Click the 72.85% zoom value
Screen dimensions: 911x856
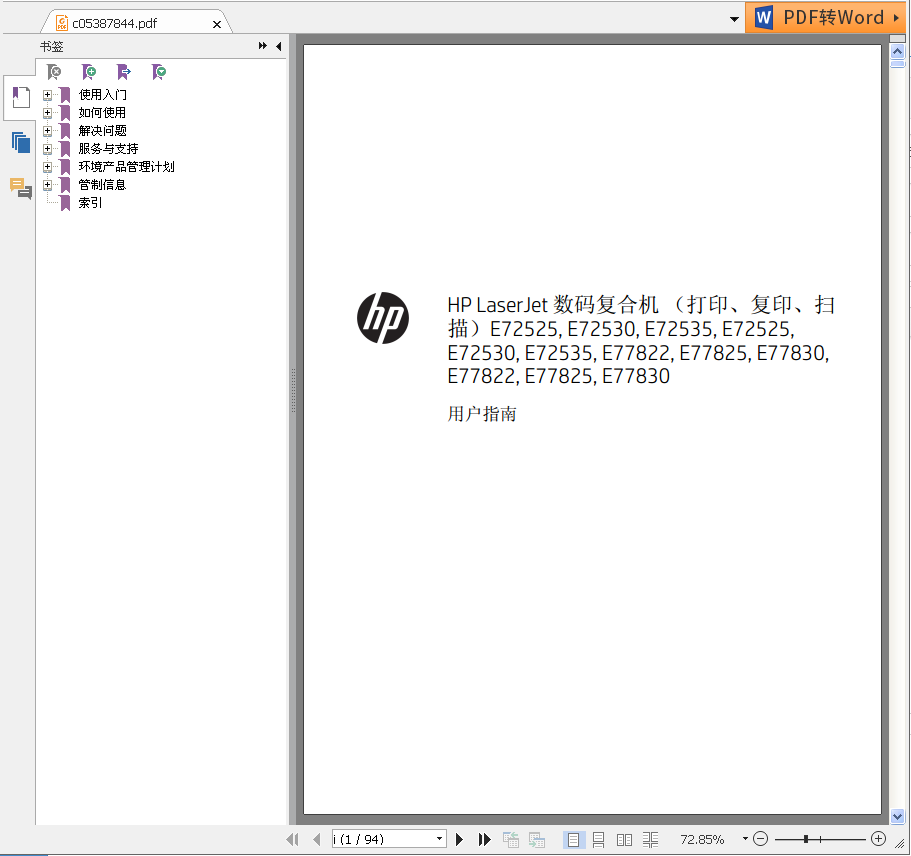tap(702, 839)
